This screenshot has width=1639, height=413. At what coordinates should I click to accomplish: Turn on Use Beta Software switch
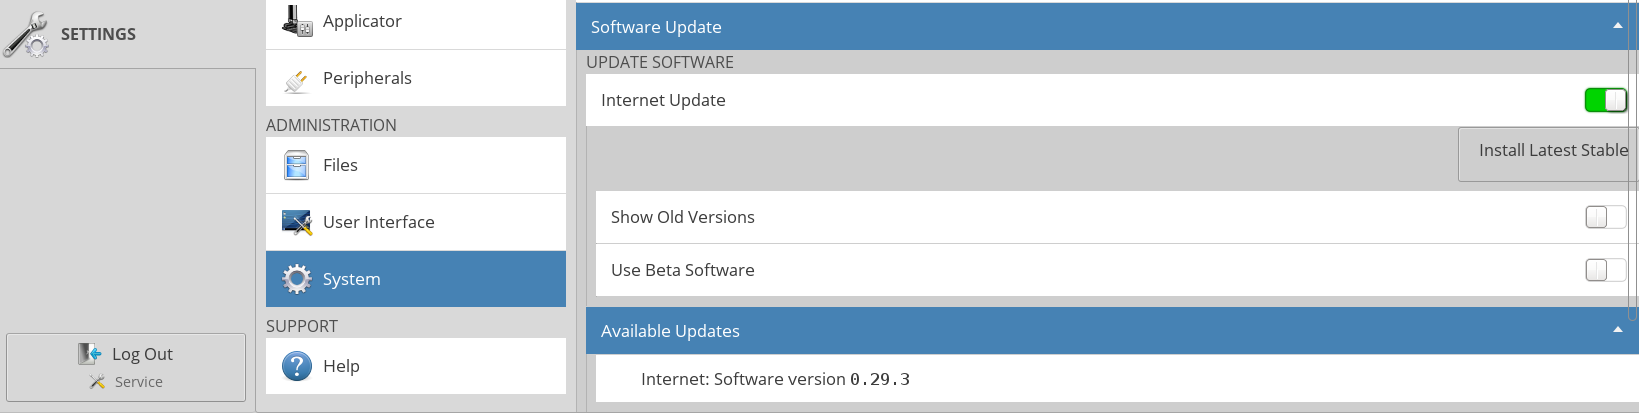(x=1606, y=270)
